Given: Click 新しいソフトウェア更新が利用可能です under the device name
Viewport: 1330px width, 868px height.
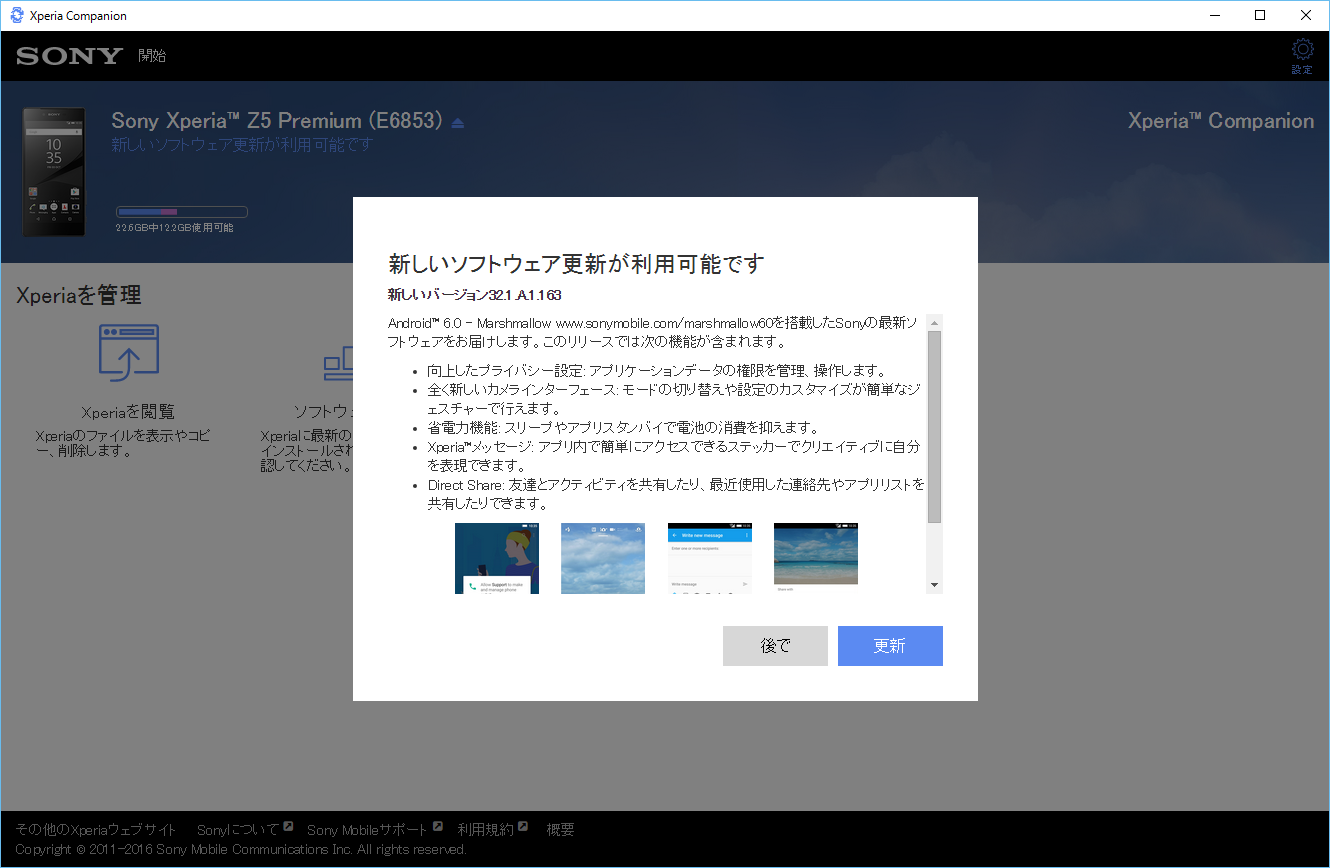Looking at the screenshot, I should click(242, 145).
